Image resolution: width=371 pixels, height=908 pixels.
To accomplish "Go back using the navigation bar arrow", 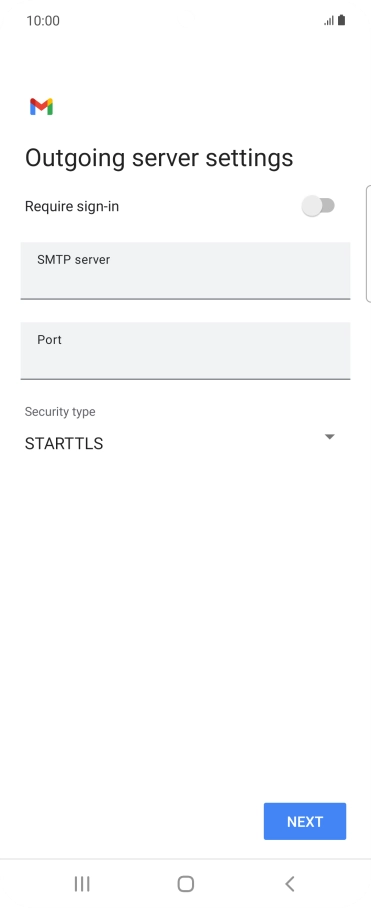I will (289, 883).
